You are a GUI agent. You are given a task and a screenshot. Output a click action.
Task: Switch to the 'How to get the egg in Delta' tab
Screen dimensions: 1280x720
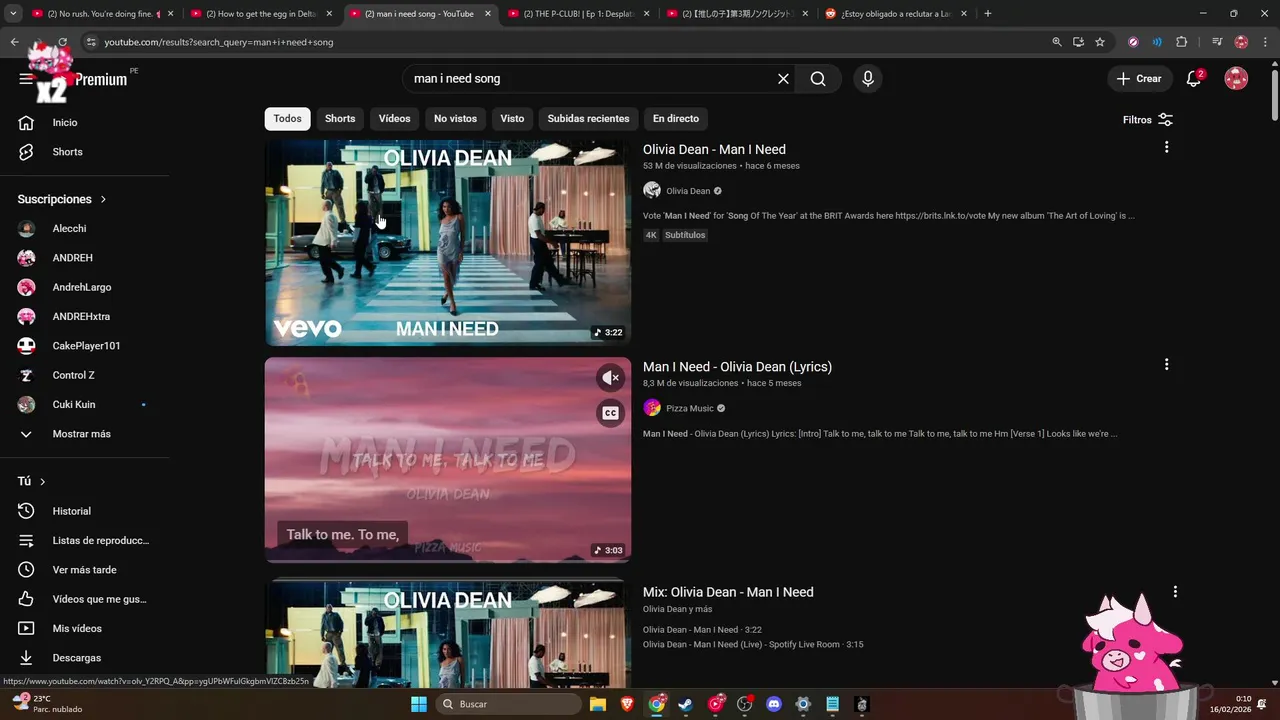tap(262, 14)
